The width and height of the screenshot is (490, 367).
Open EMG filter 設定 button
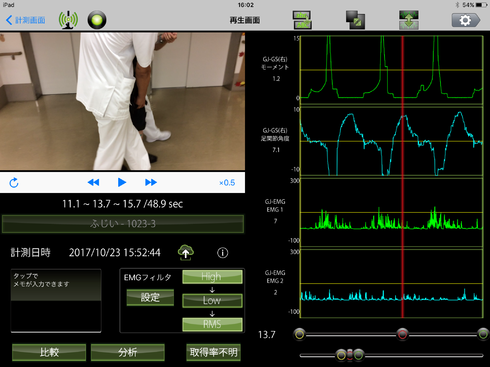150,297
